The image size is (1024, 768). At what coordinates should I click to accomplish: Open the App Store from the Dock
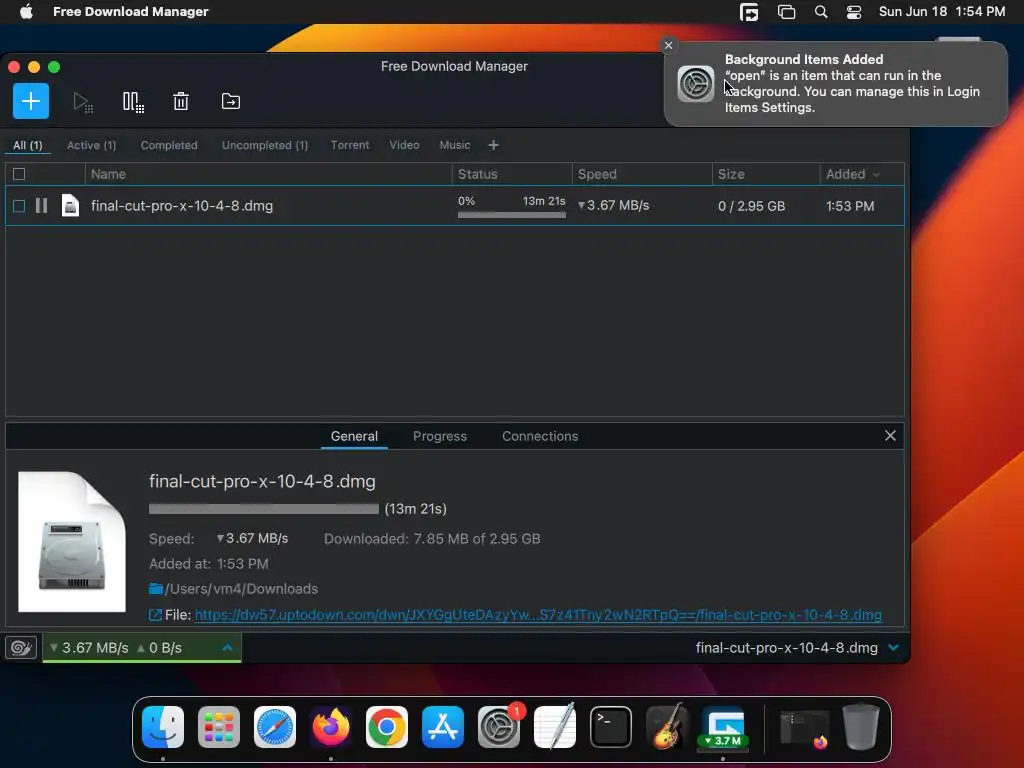(x=443, y=727)
